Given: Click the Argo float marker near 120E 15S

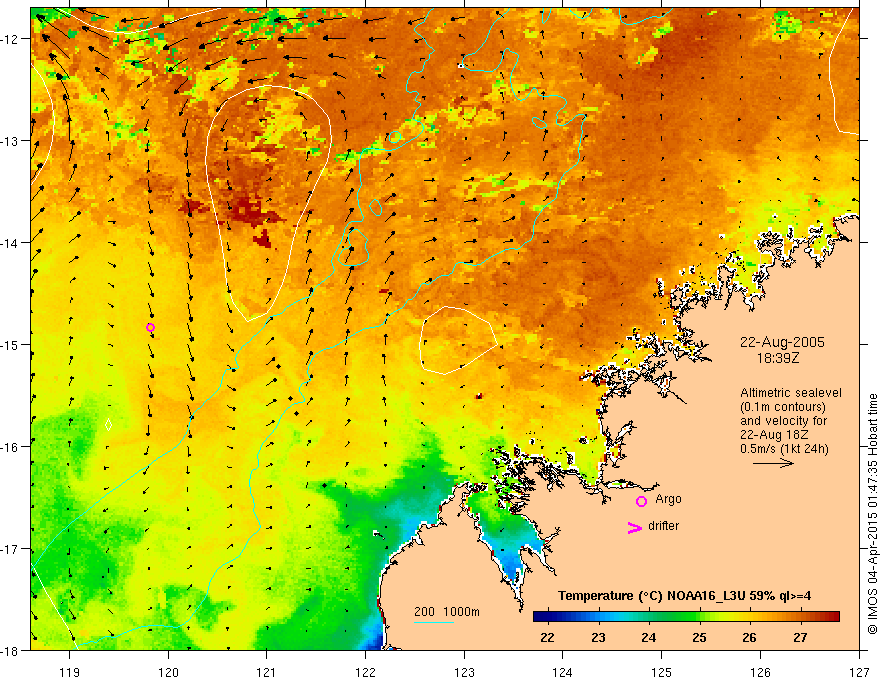Looking at the screenshot, I should coord(150,328).
